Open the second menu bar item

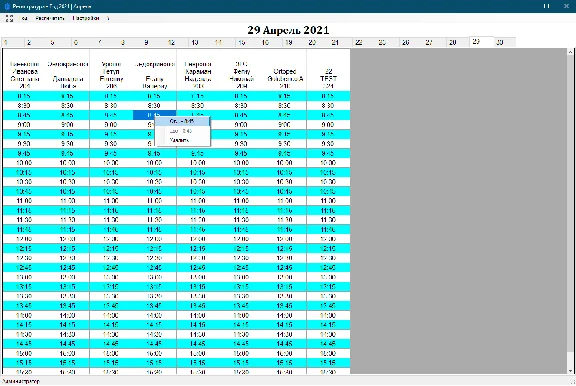point(50,18)
